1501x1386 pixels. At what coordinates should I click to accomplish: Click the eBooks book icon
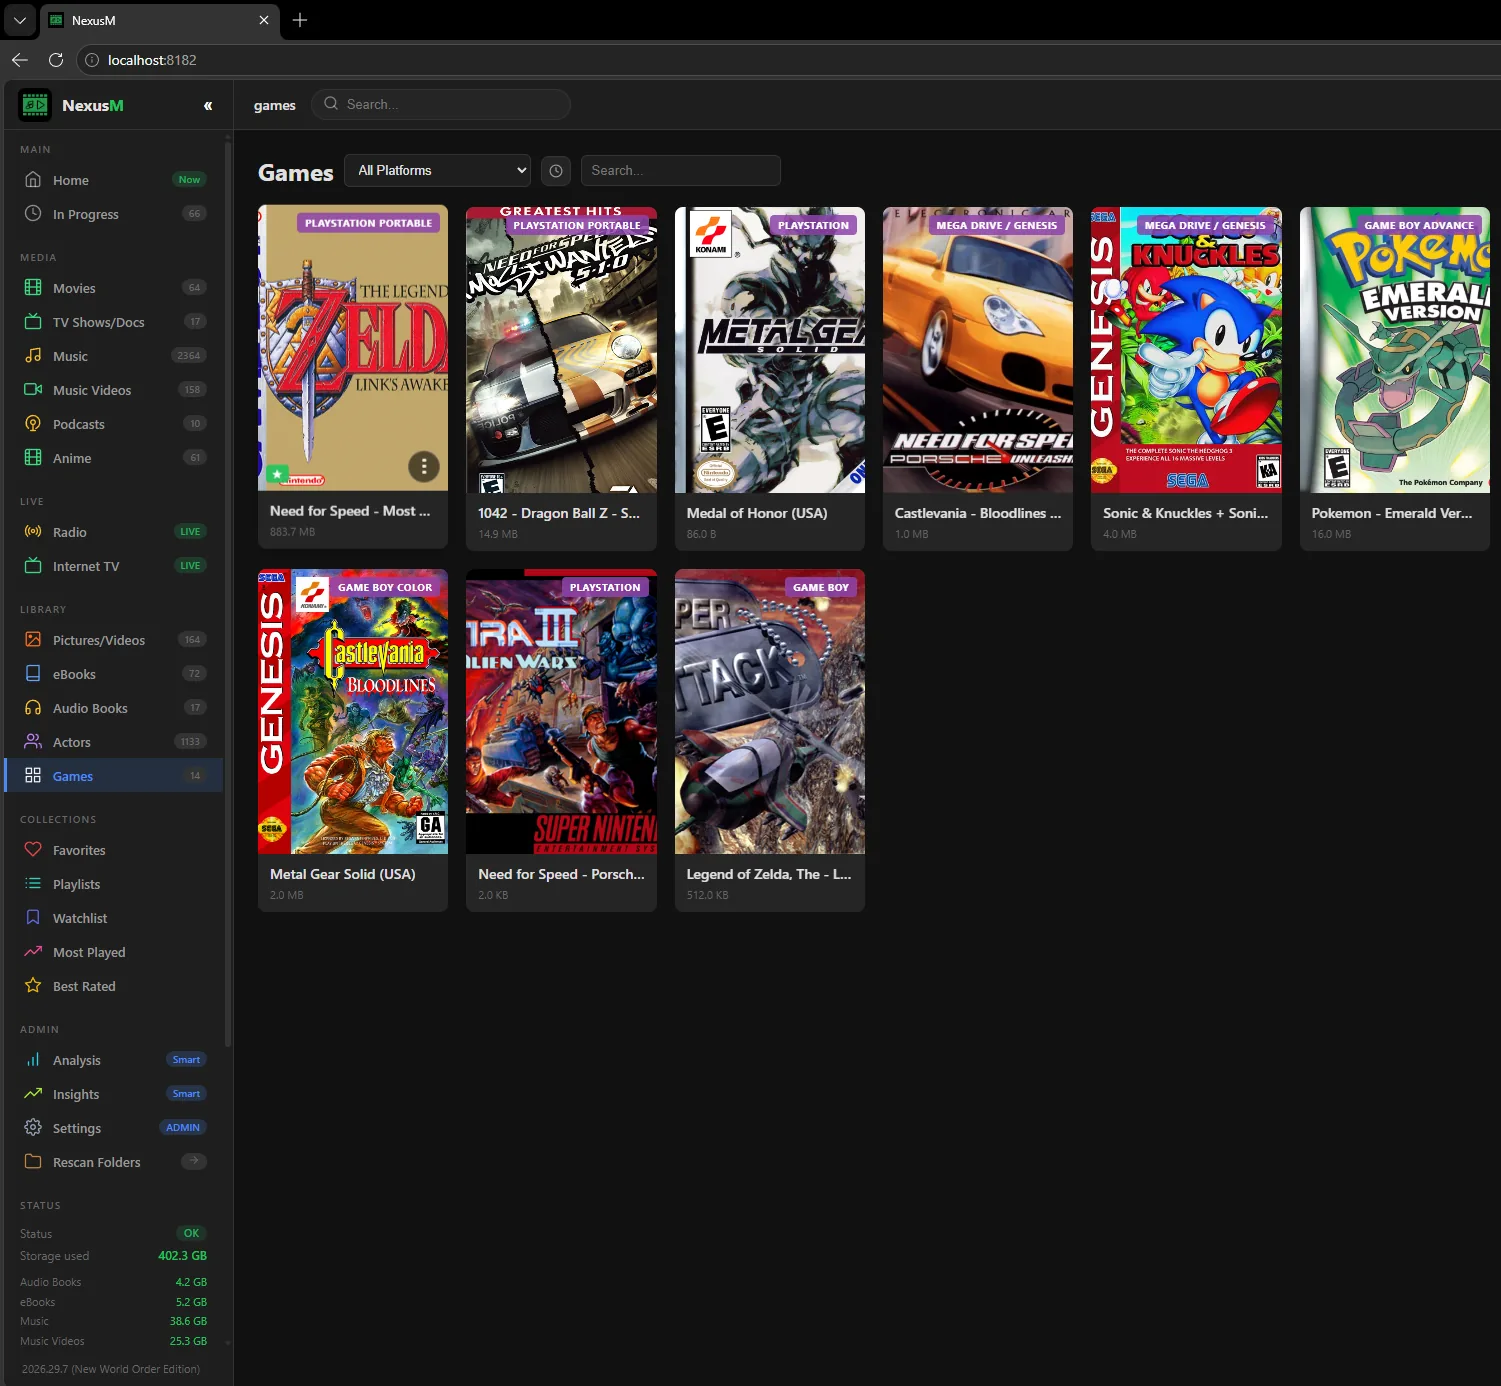click(x=33, y=674)
